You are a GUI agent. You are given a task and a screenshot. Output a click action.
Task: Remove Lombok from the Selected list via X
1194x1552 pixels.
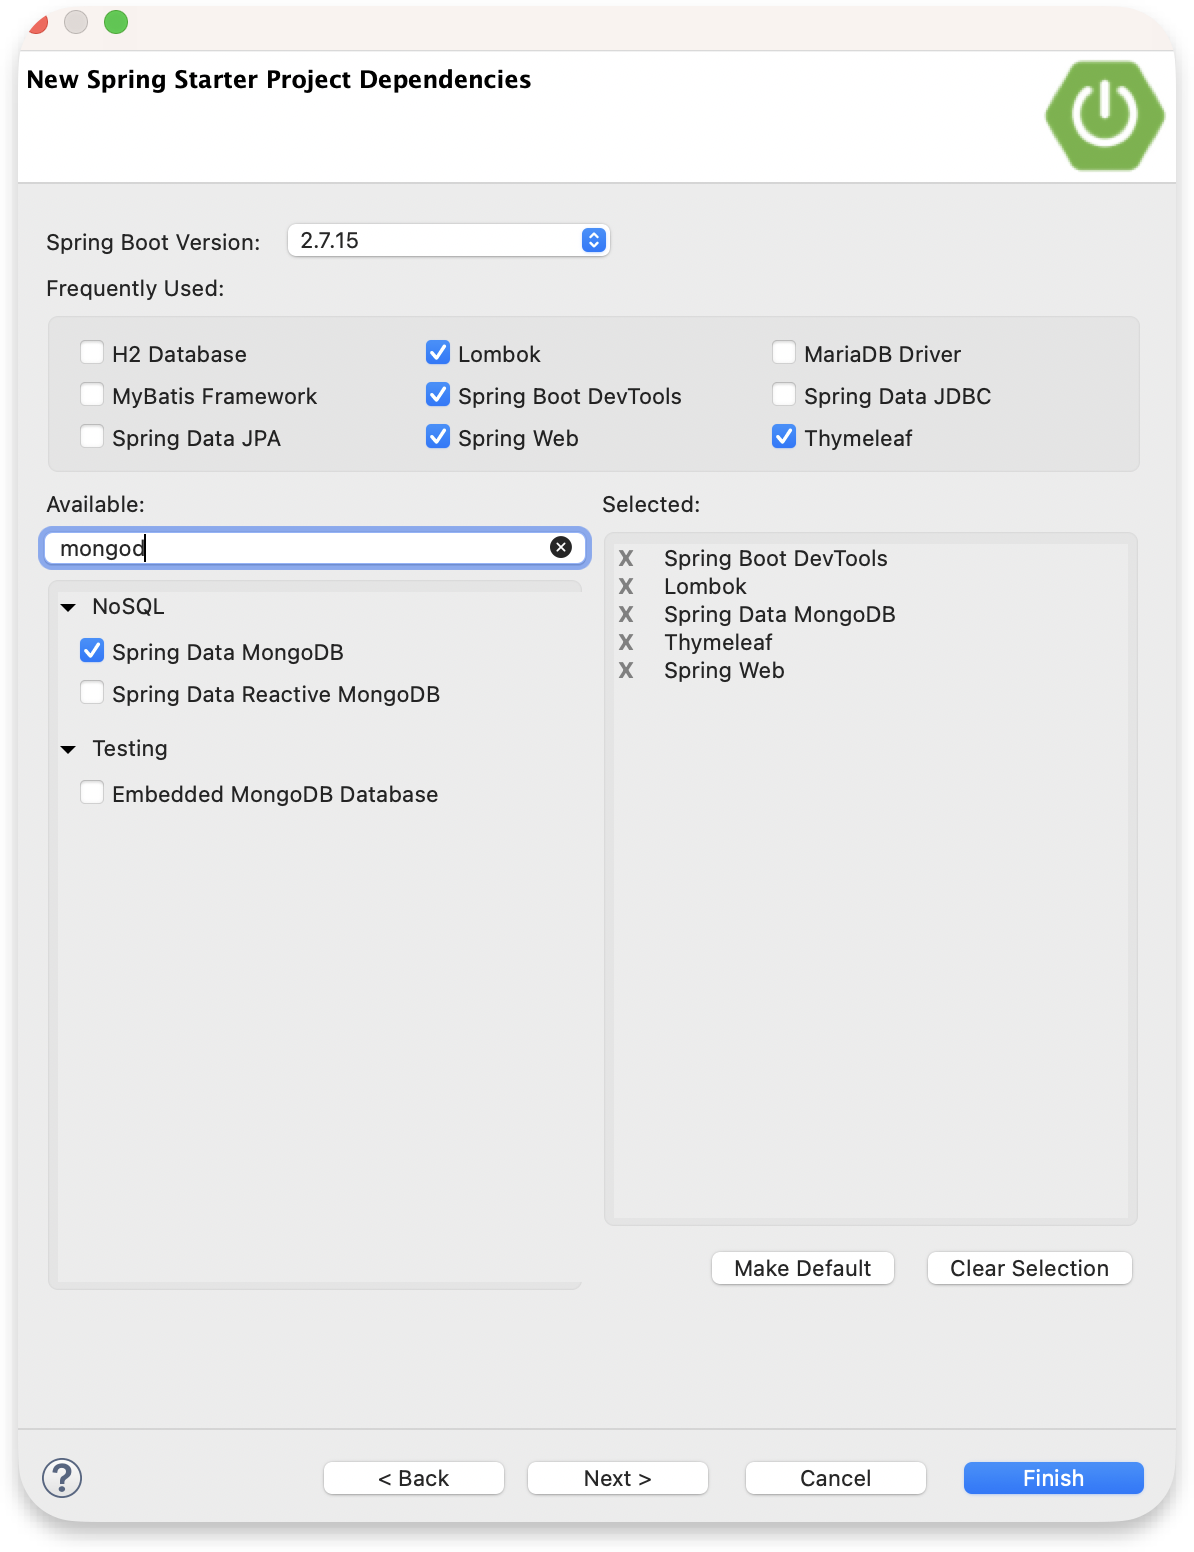tap(626, 586)
